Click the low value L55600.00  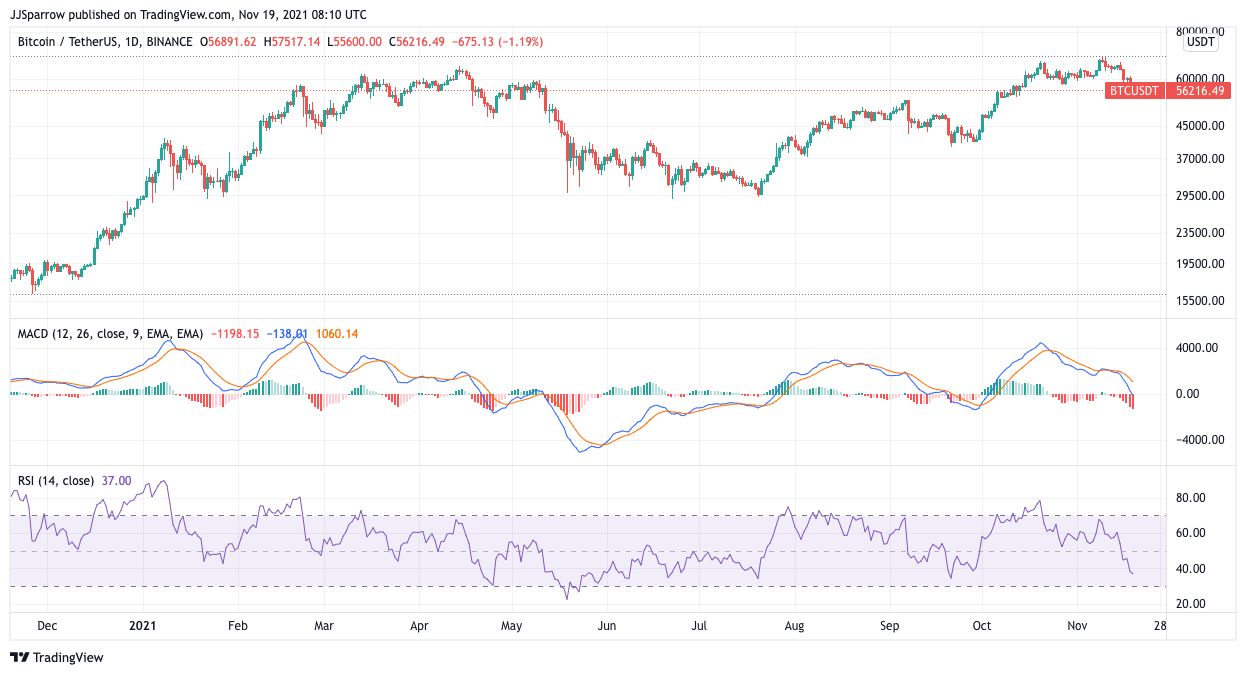[354, 42]
